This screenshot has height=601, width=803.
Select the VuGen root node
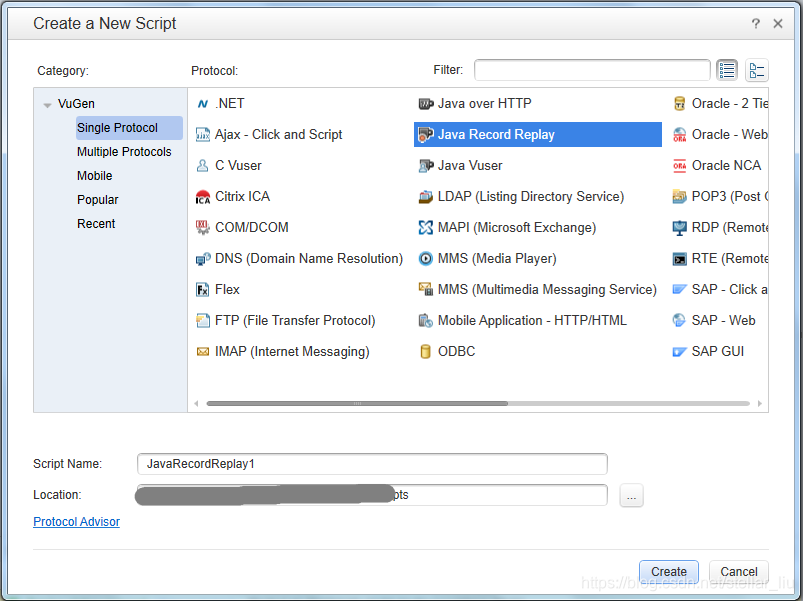[76, 103]
